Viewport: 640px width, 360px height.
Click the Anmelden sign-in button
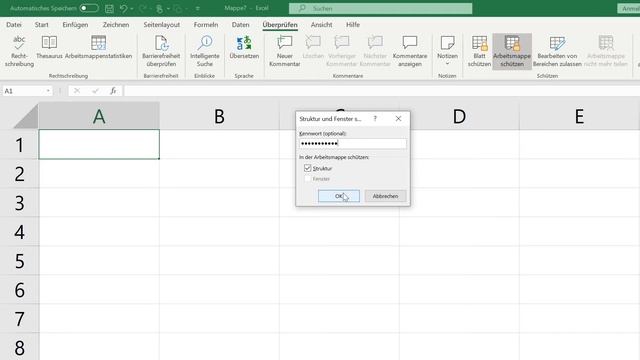pos(629,8)
